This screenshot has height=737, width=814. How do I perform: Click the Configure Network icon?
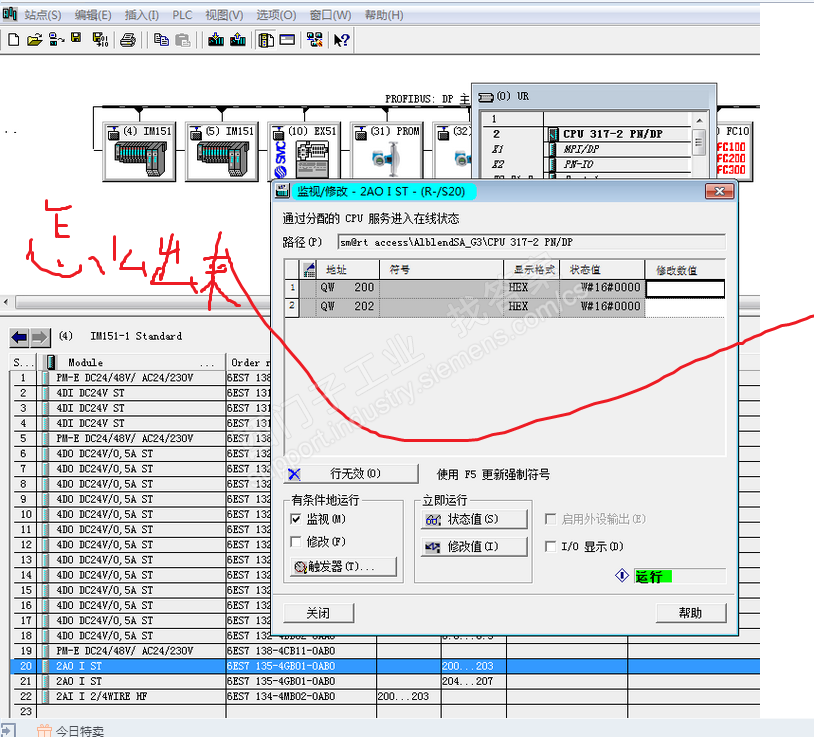[315, 39]
